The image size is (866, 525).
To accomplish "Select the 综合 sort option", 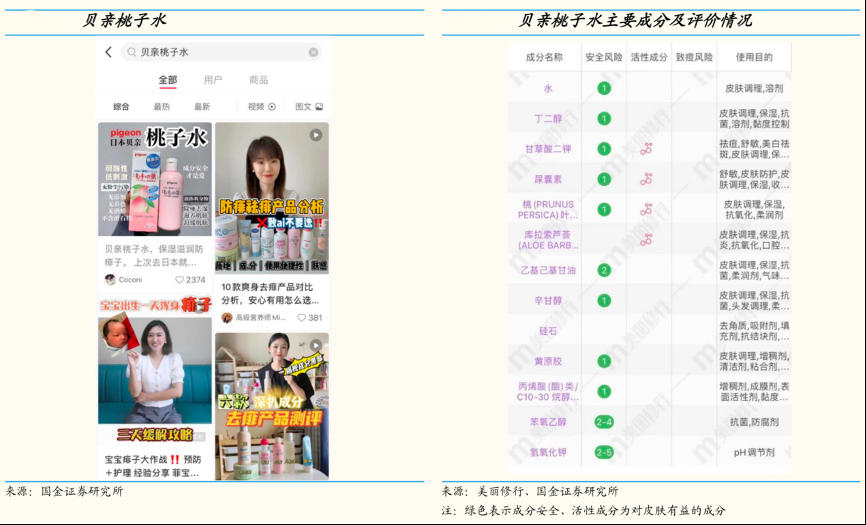I will pyautogui.click(x=121, y=106).
